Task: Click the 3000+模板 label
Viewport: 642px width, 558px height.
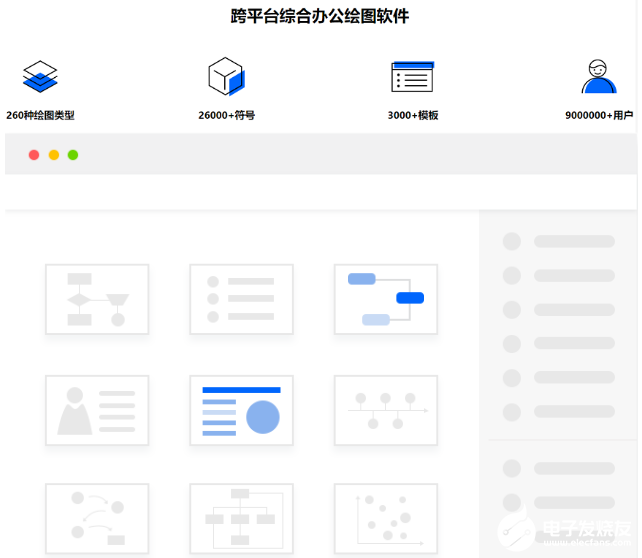Action: (412, 116)
